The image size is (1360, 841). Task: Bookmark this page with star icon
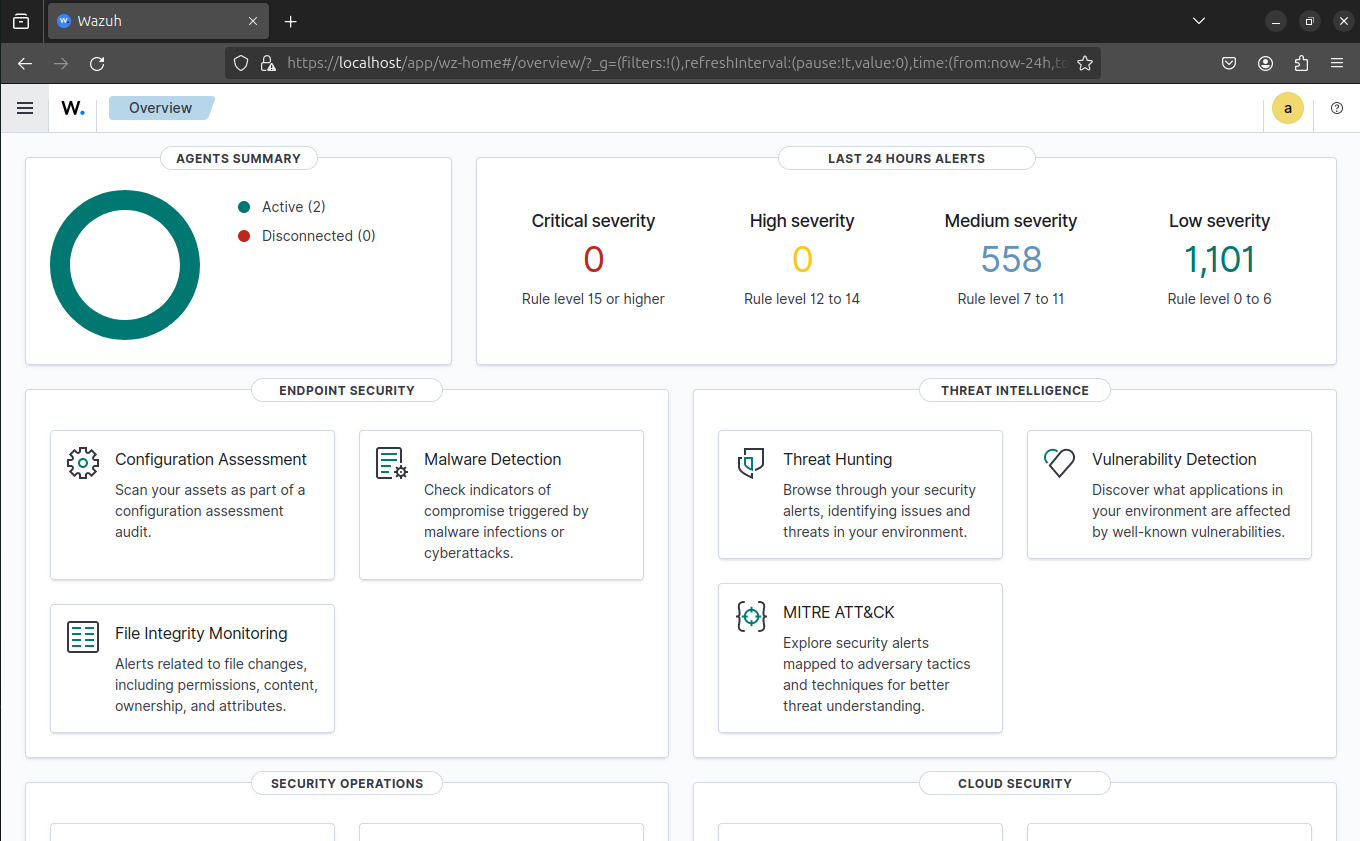(1084, 63)
